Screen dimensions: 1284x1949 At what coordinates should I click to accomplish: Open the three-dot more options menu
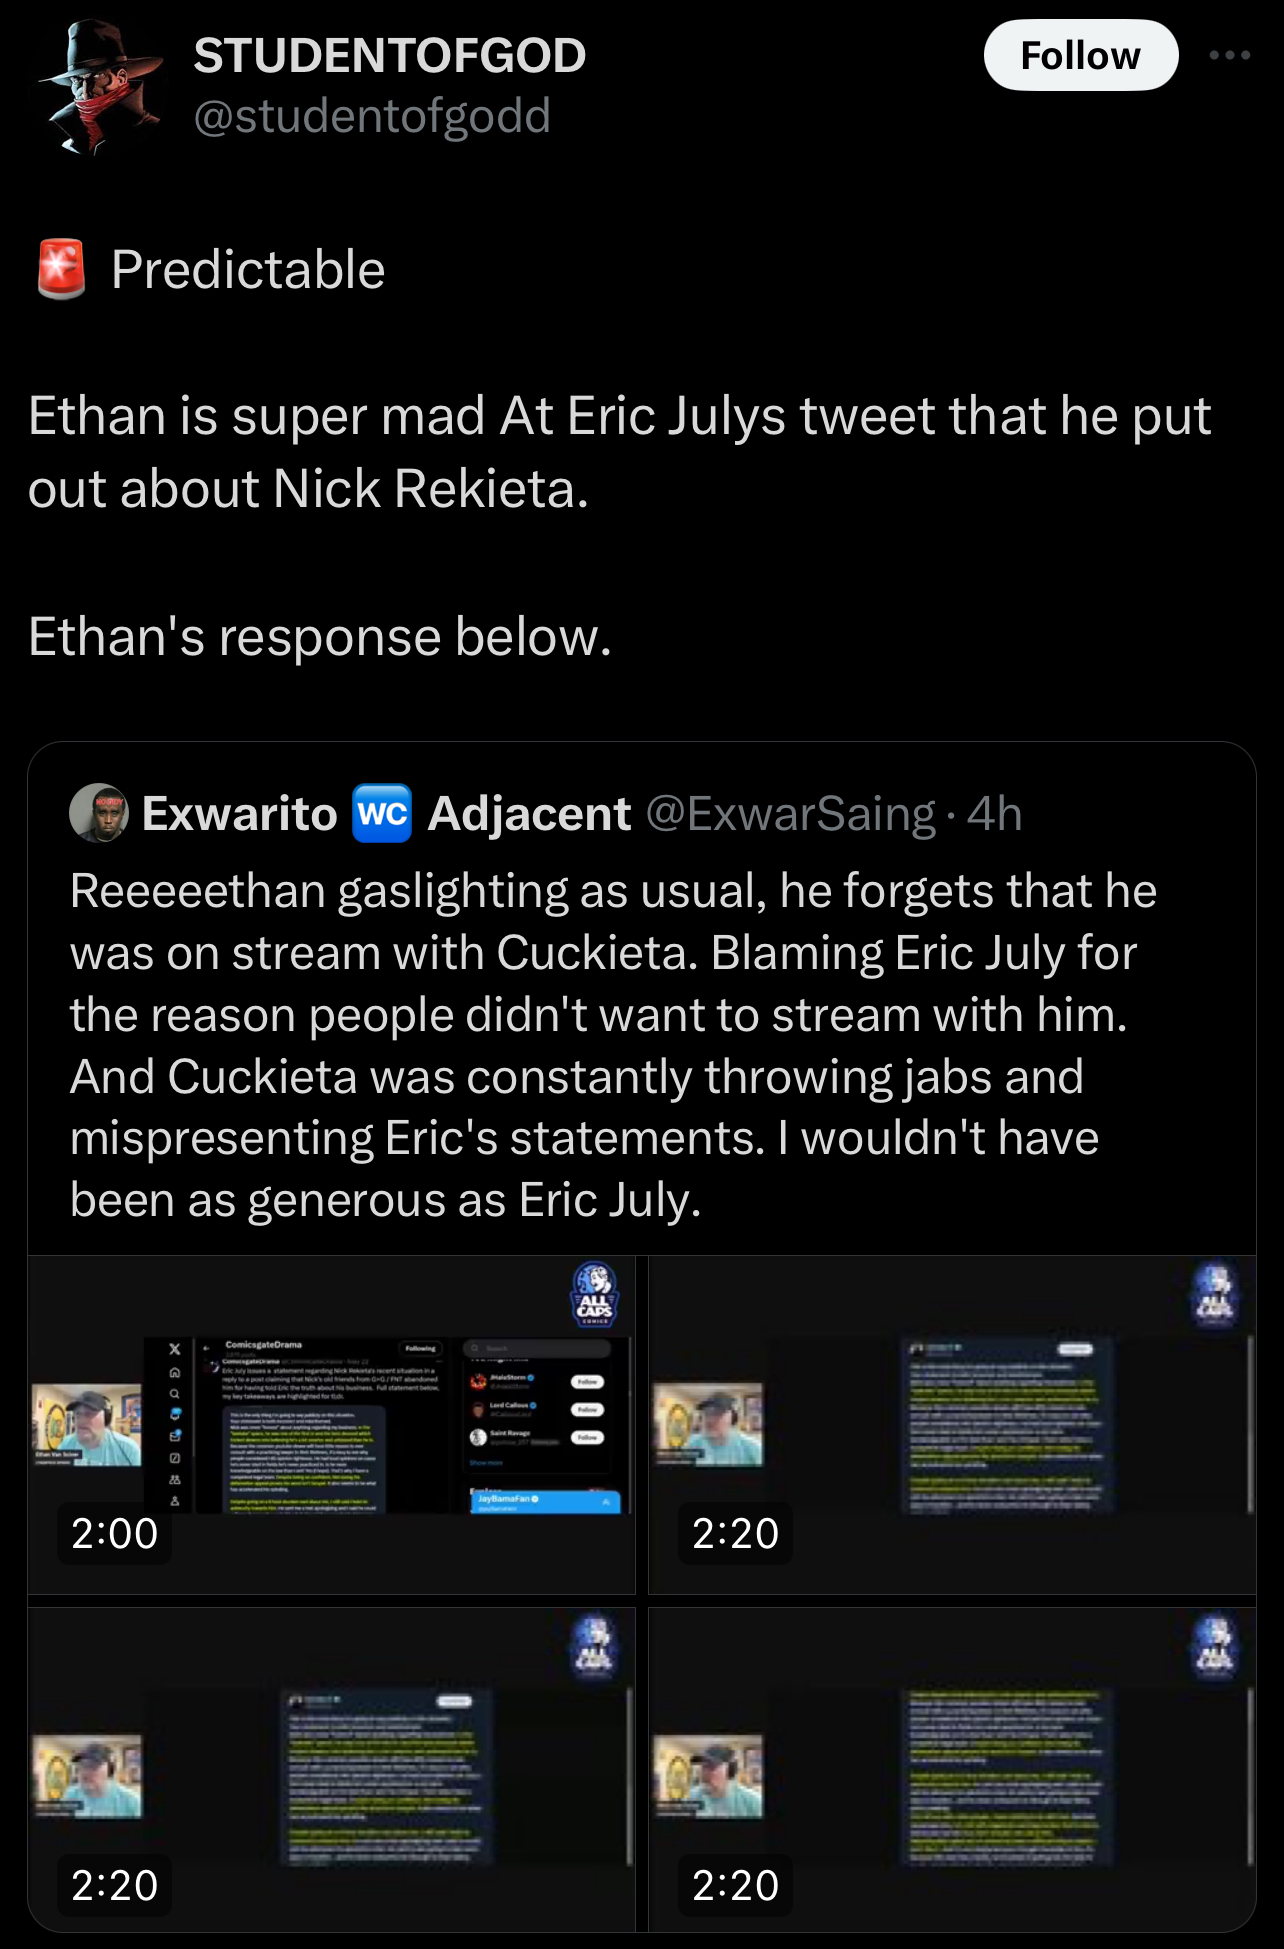point(1229,55)
